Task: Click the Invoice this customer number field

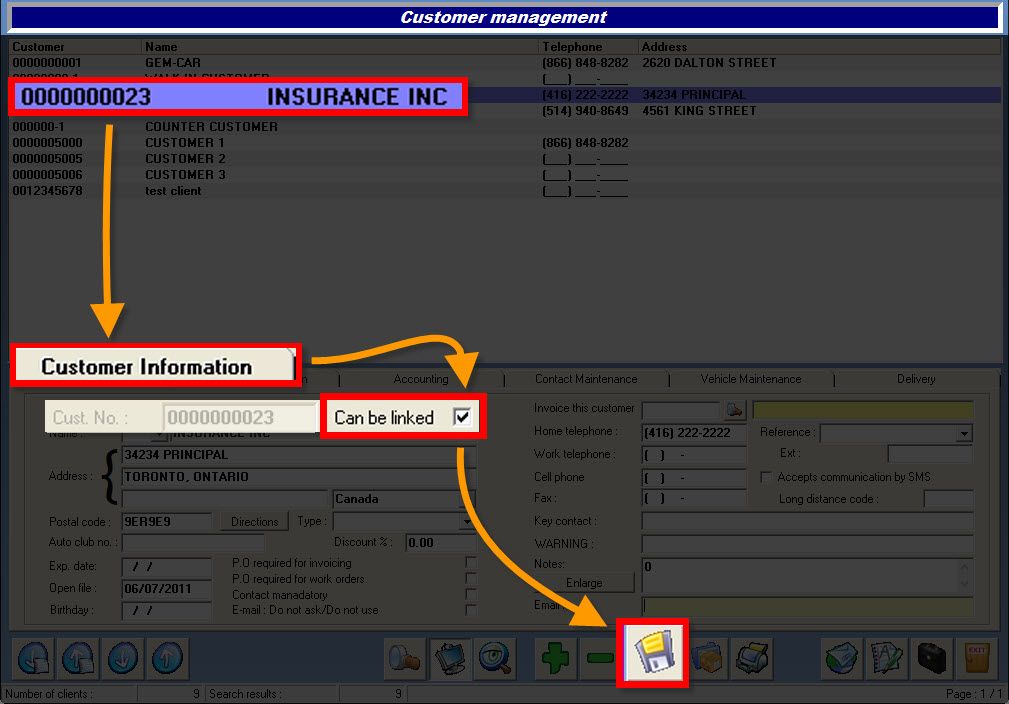Action: [x=681, y=409]
